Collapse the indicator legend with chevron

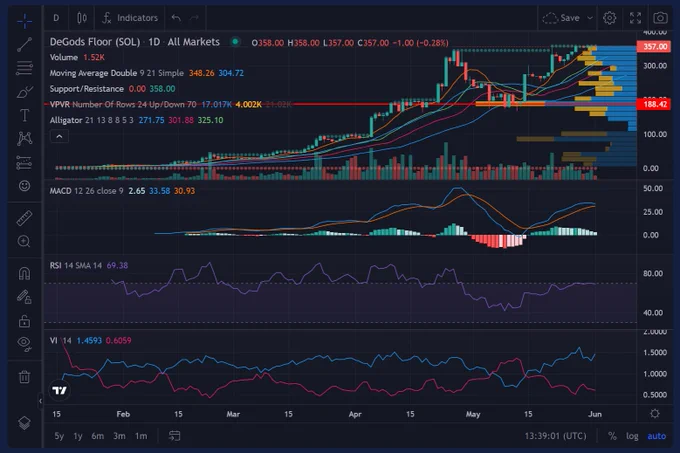click(x=59, y=137)
